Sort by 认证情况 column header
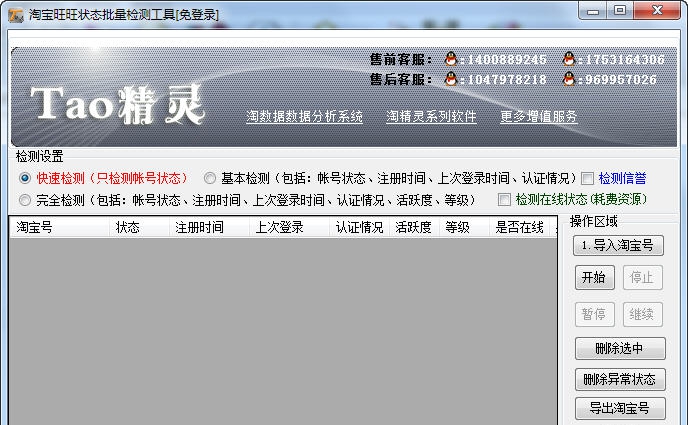 (359, 227)
